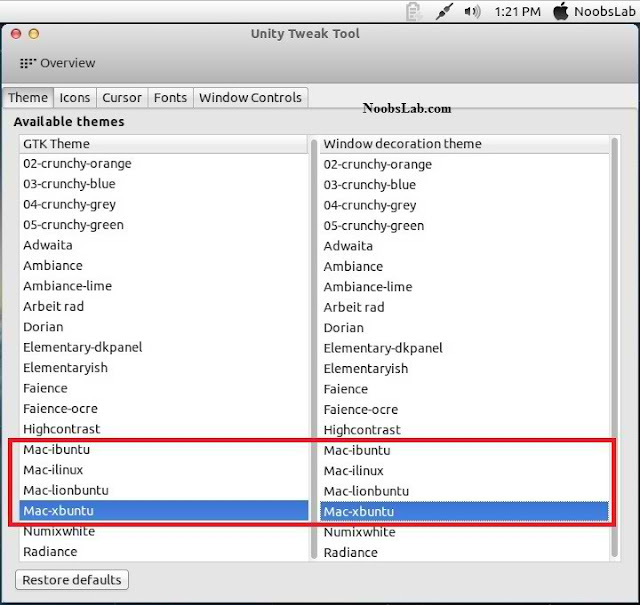Switch to the Window Controls tab
Viewport: 640px width, 605px height.
pyautogui.click(x=251, y=98)
